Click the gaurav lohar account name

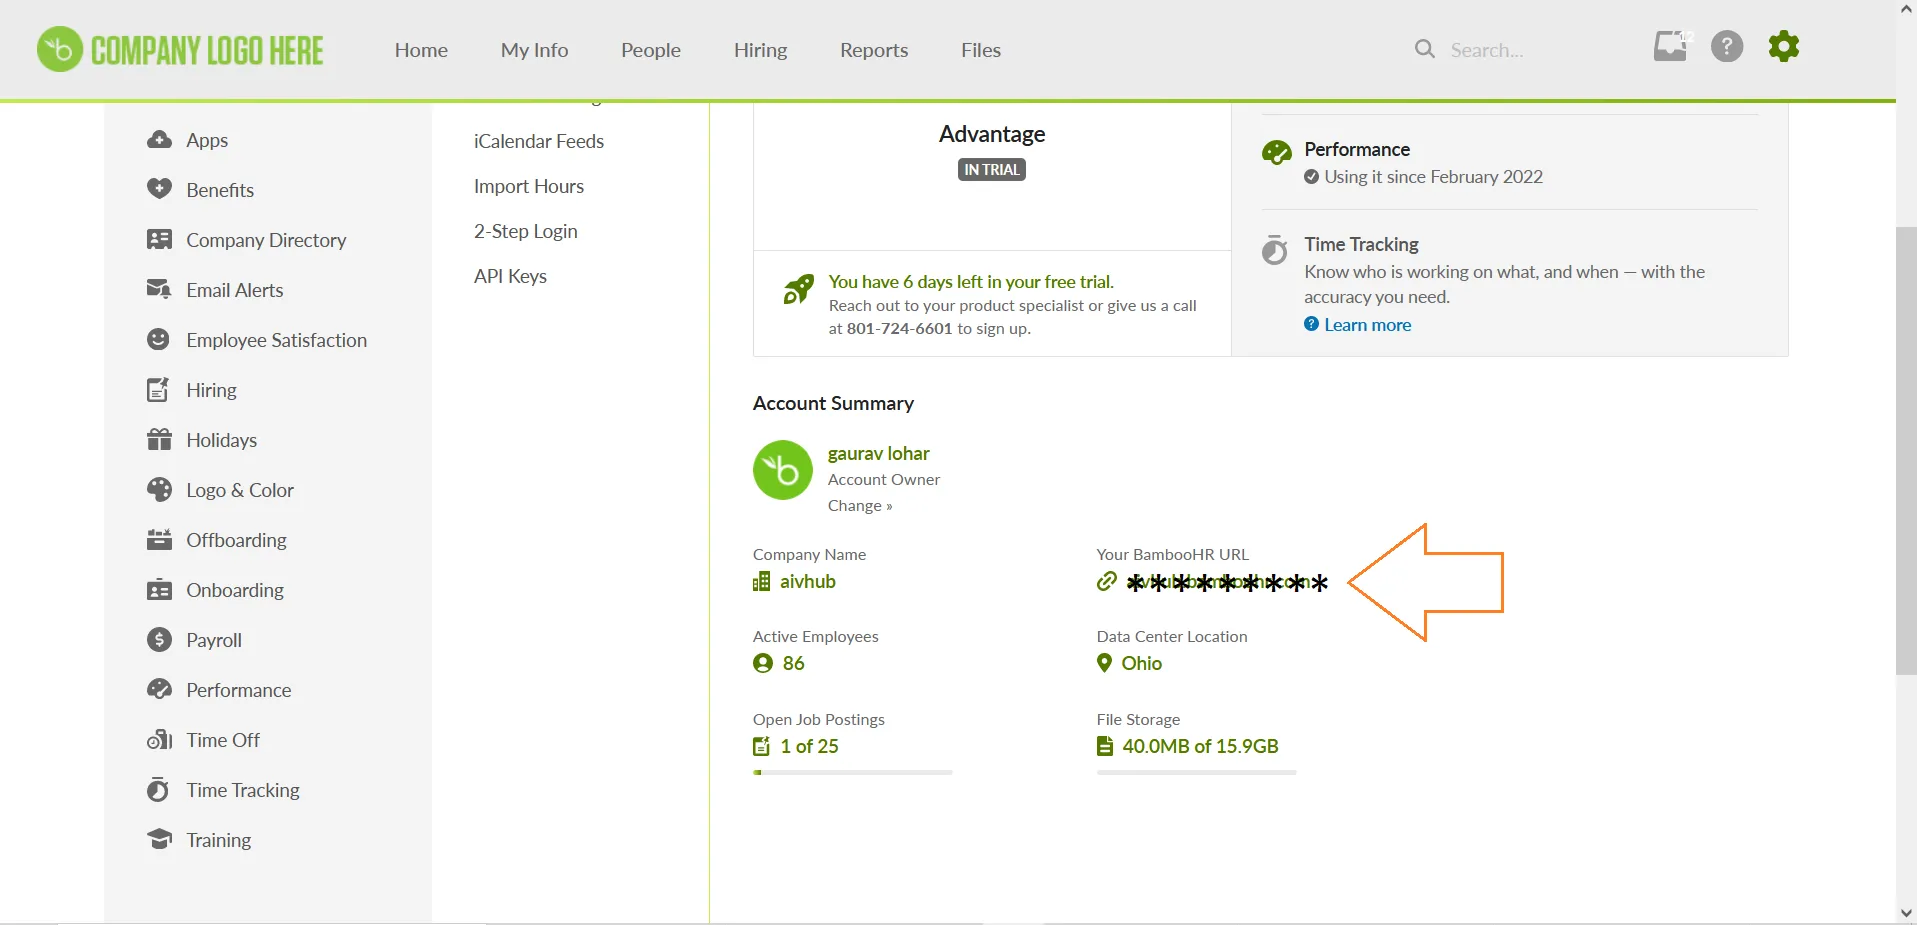[x=879, y=453]
